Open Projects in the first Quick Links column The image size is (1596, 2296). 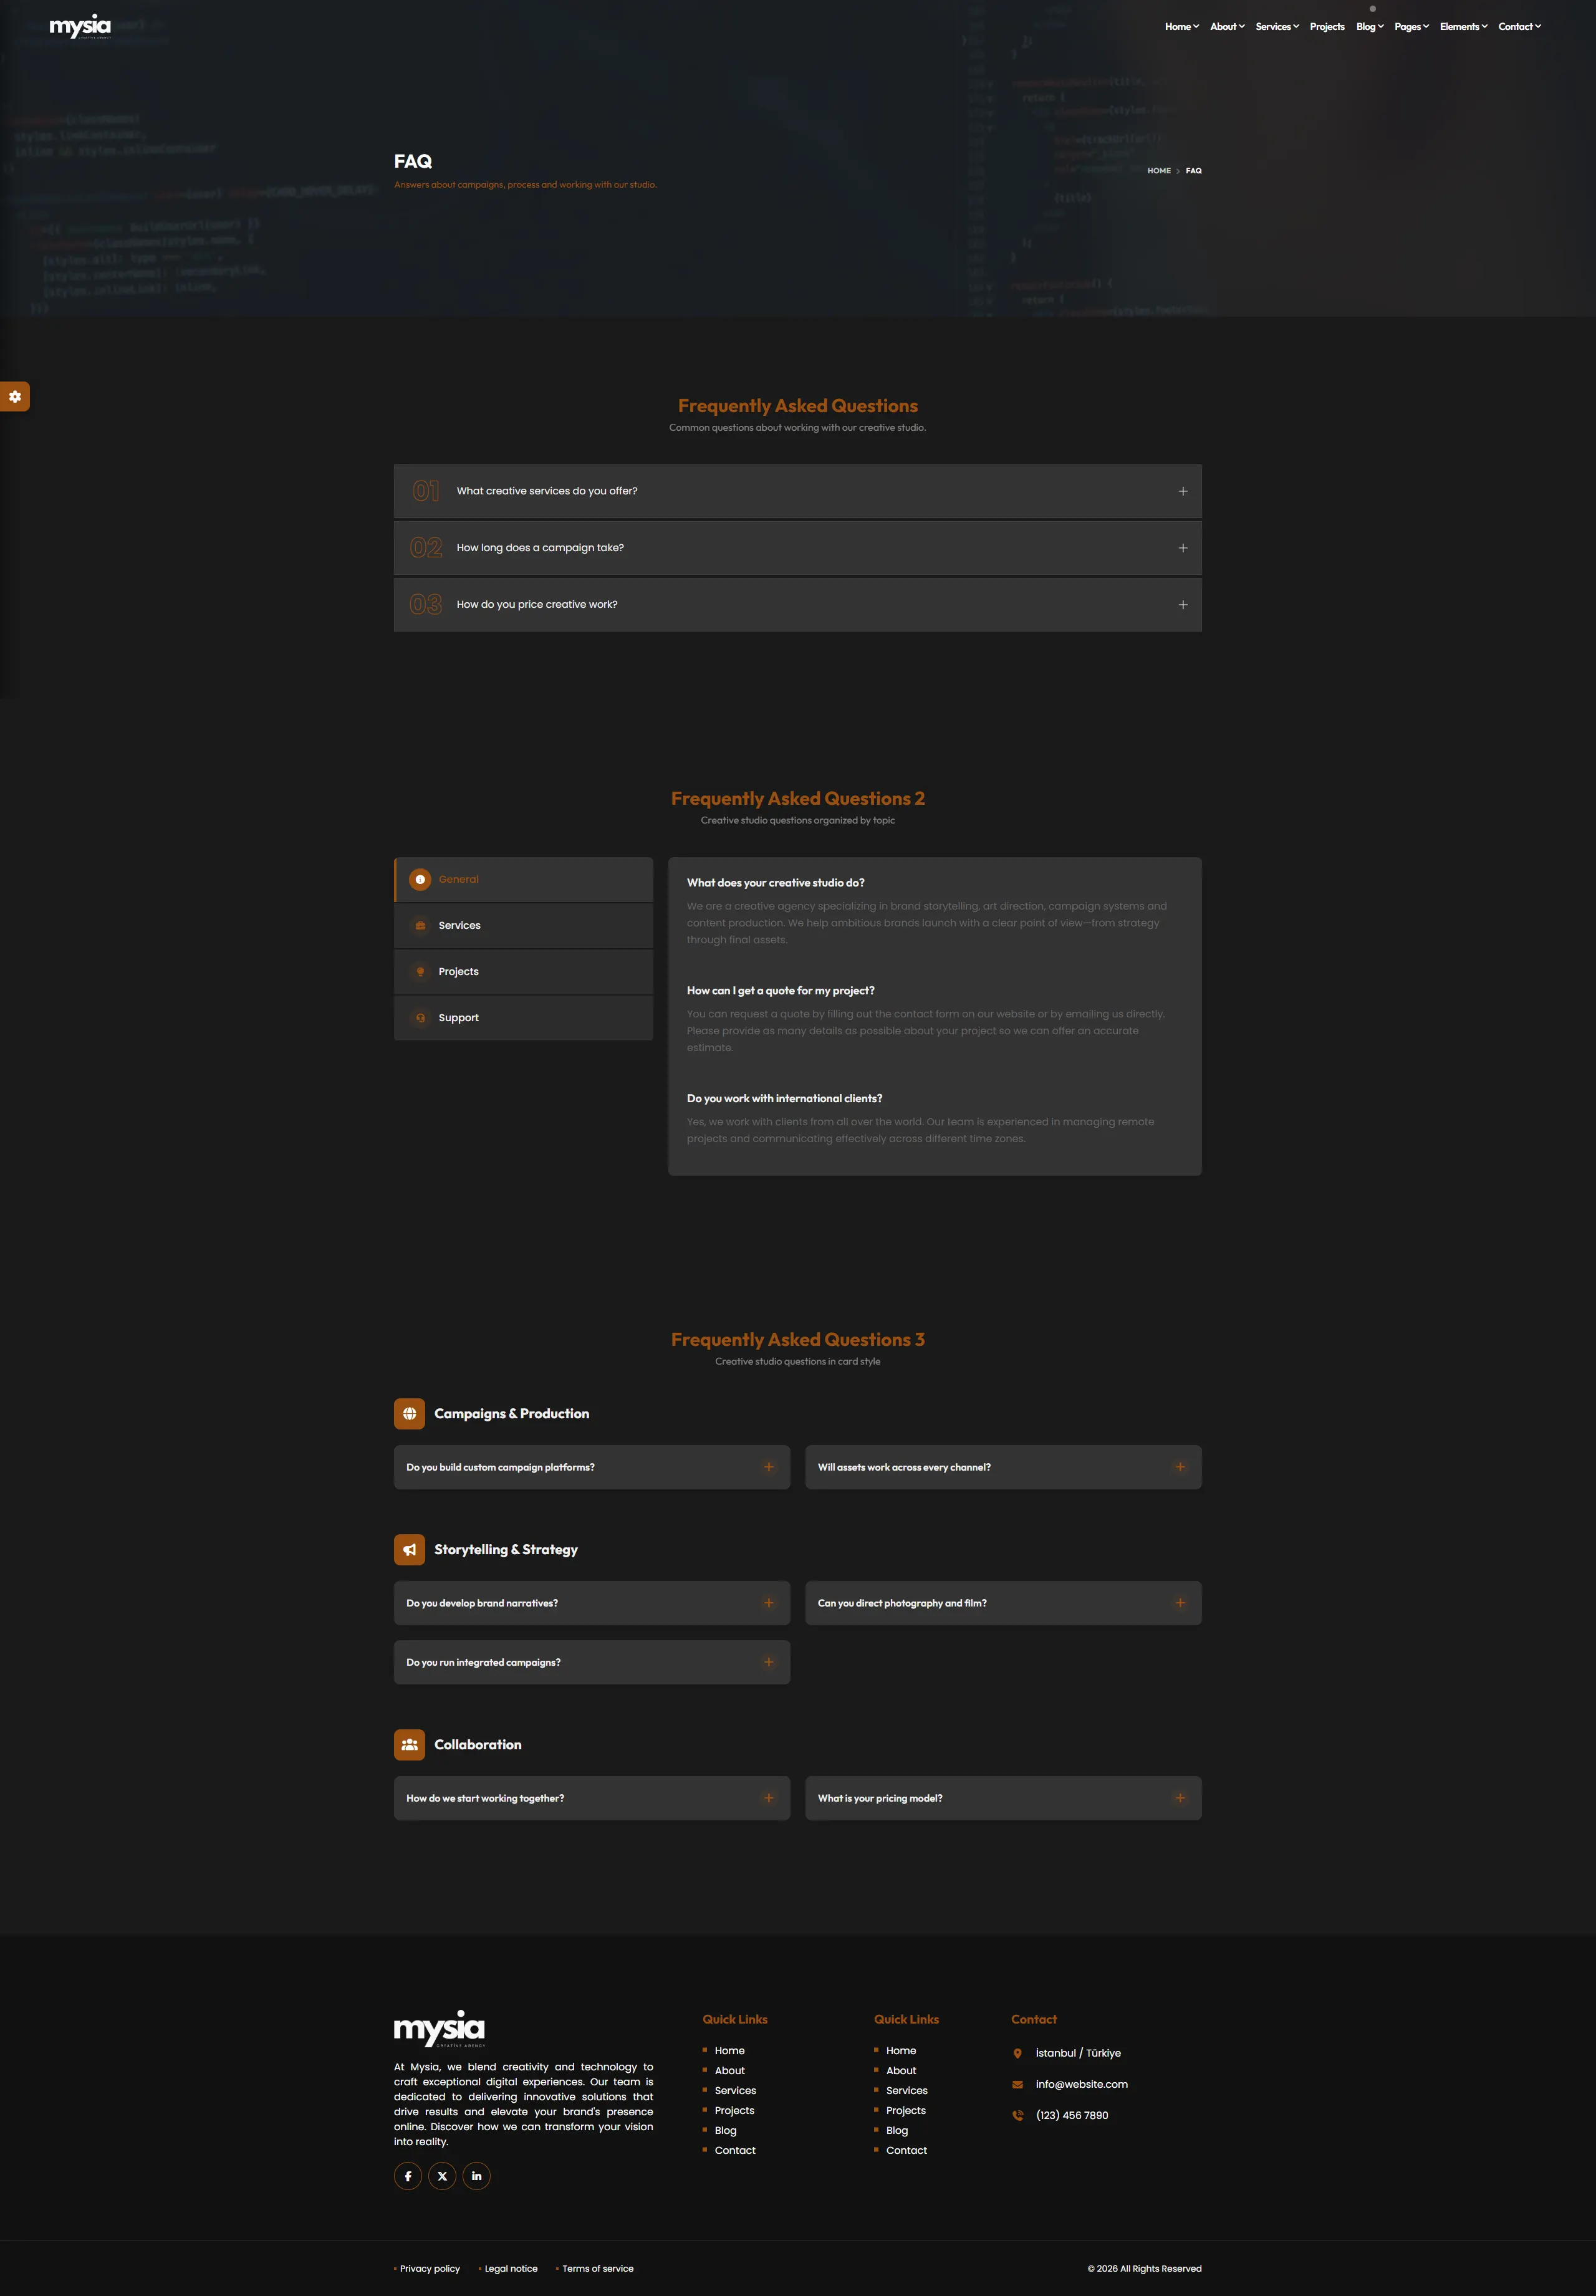tap(734, 2111)
